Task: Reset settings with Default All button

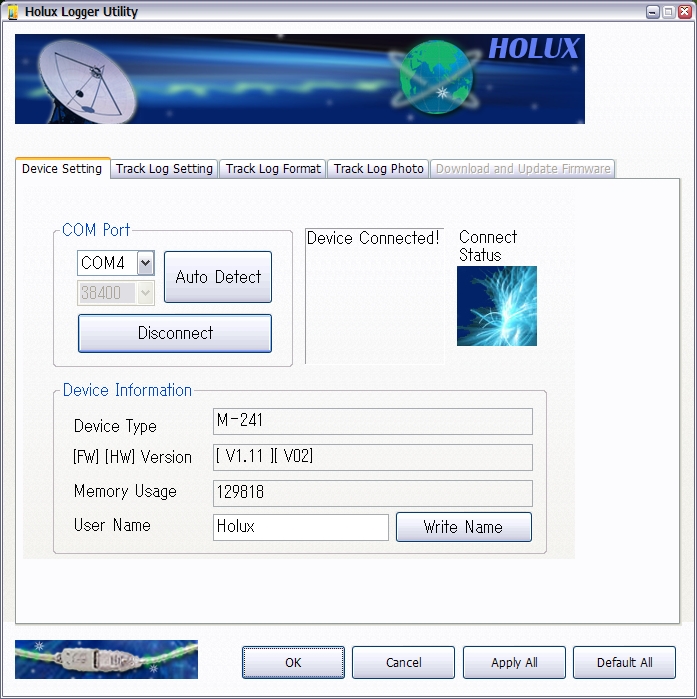Action: [624, 662]
